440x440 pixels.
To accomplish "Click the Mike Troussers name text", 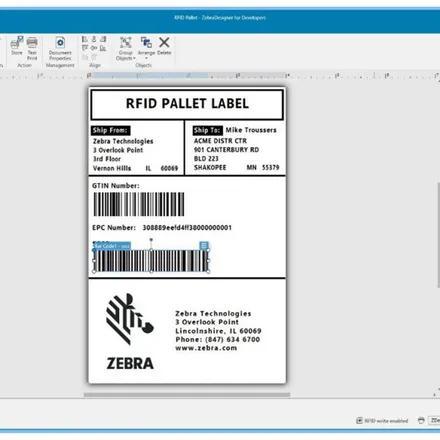I will click(x=251, y=130).
